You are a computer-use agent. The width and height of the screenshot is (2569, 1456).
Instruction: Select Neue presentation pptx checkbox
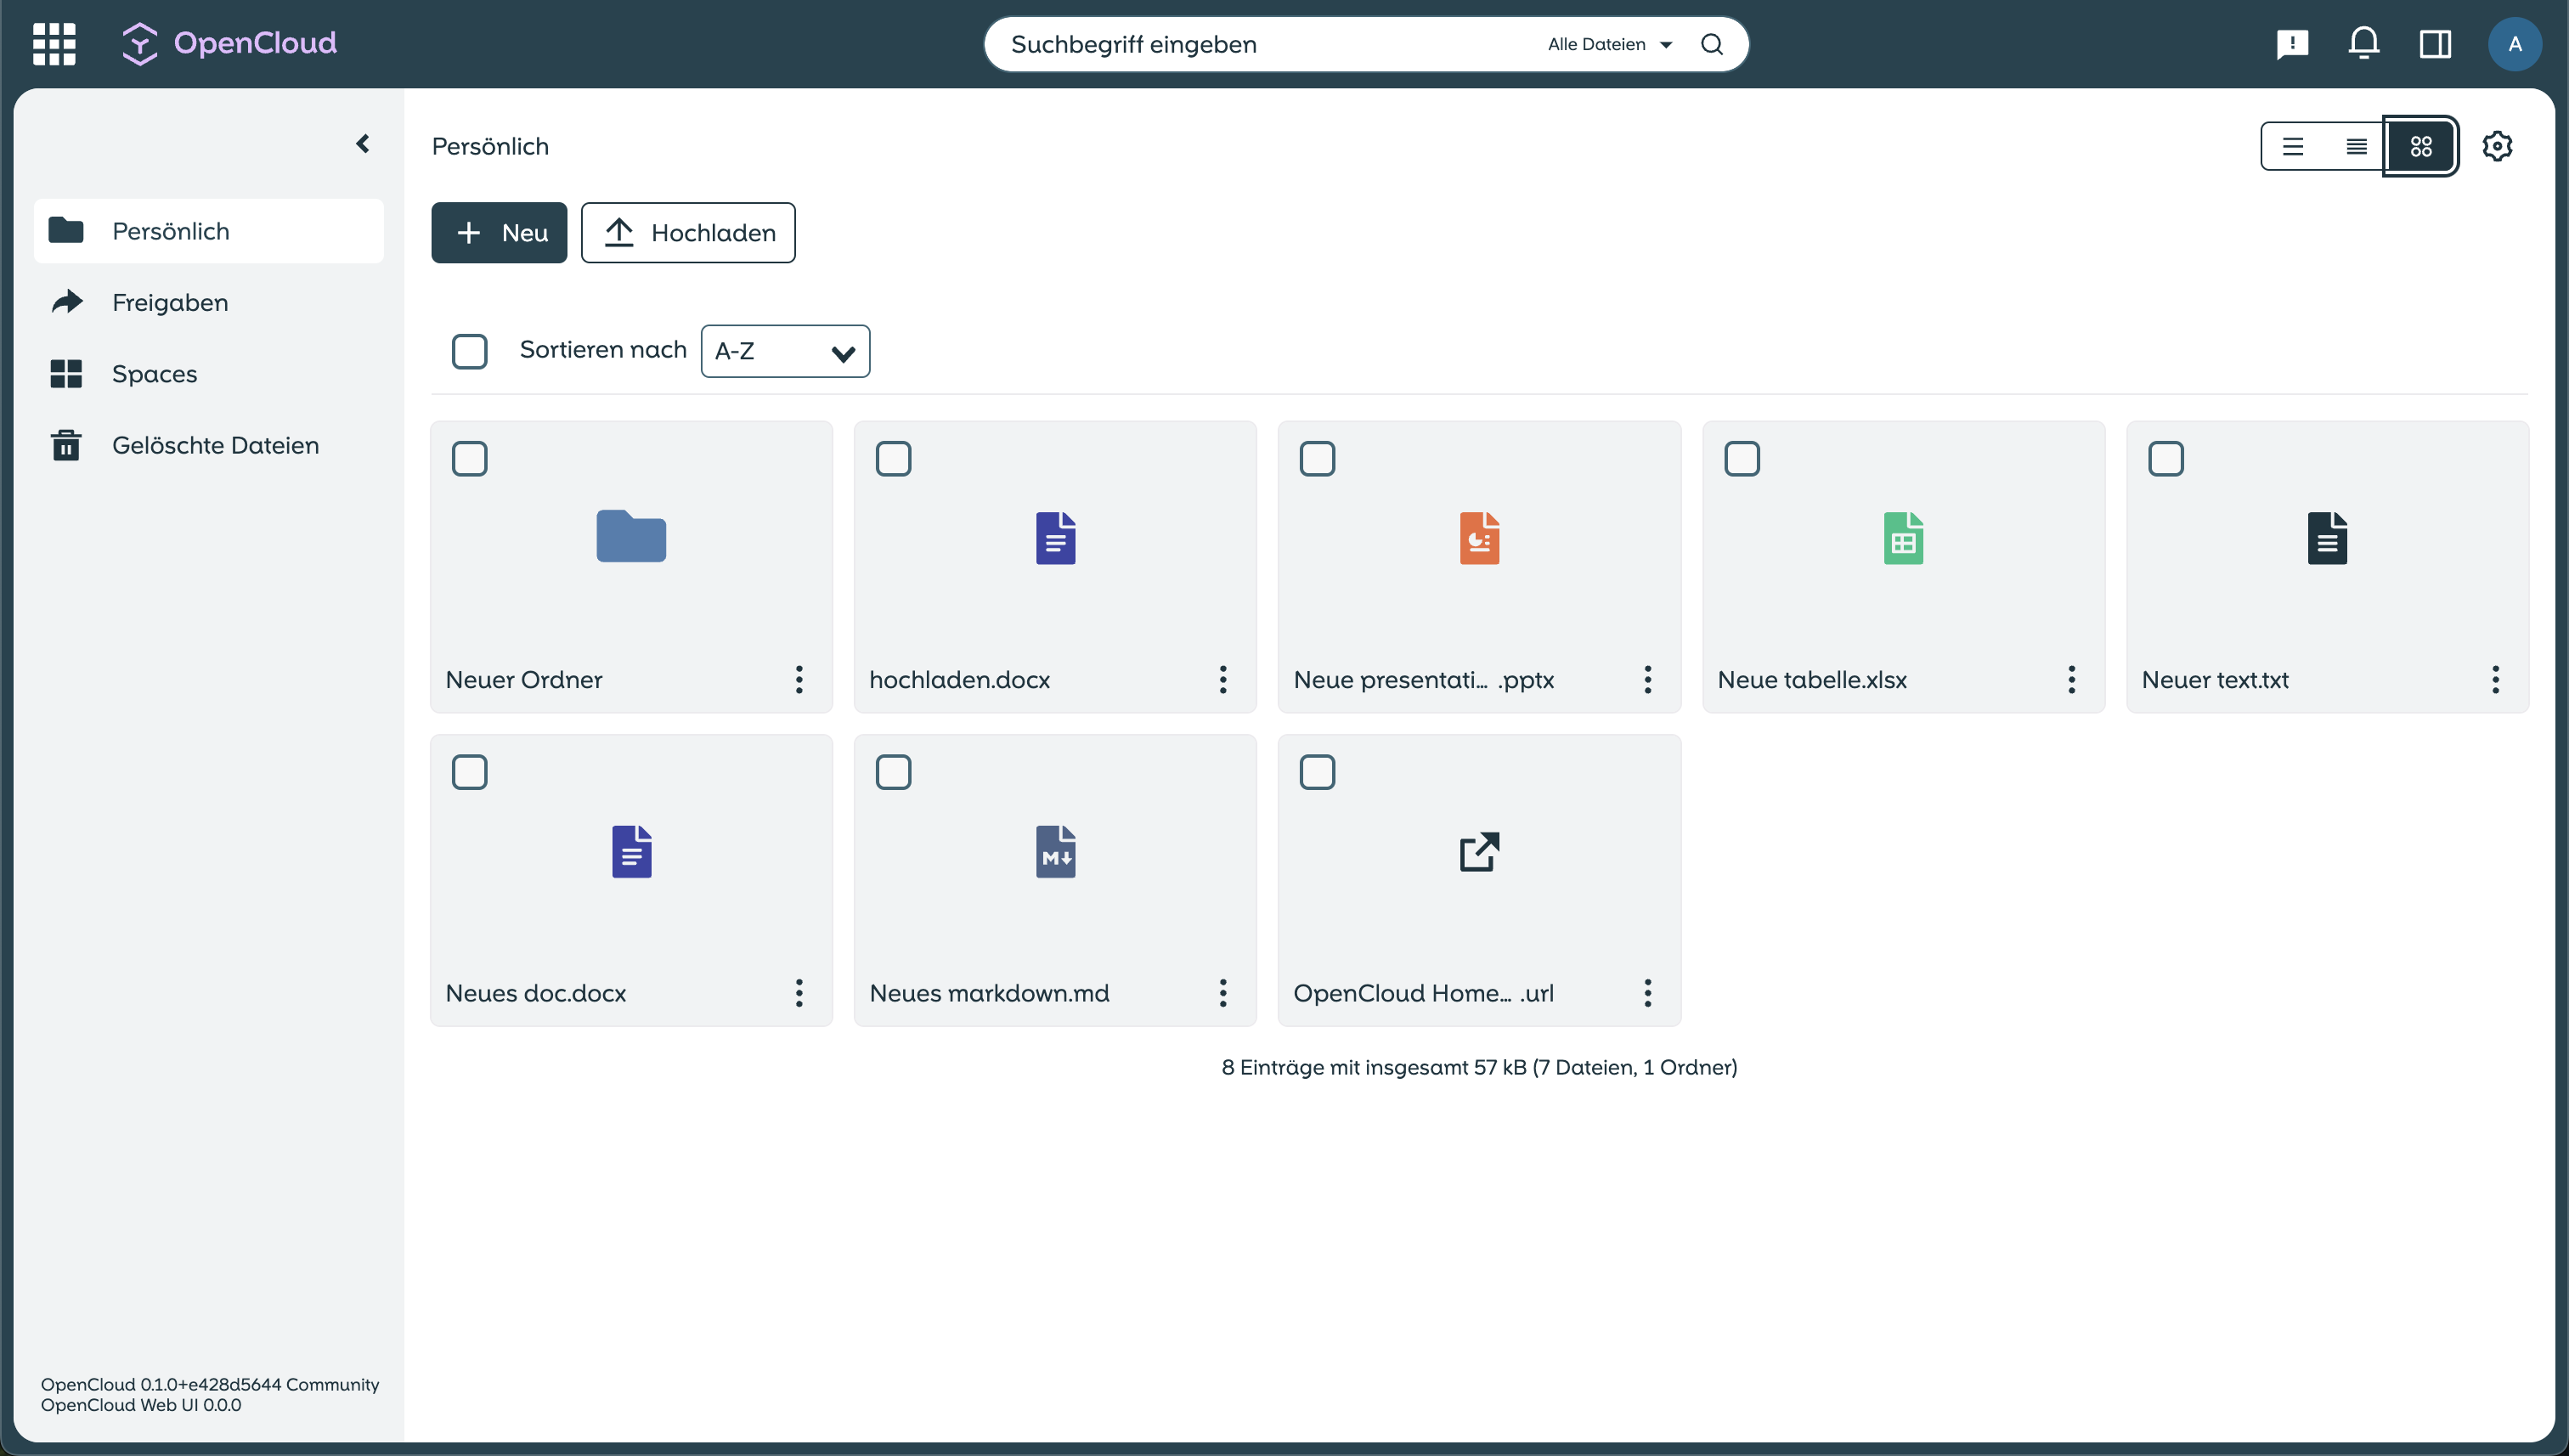tap(1317, 459)
